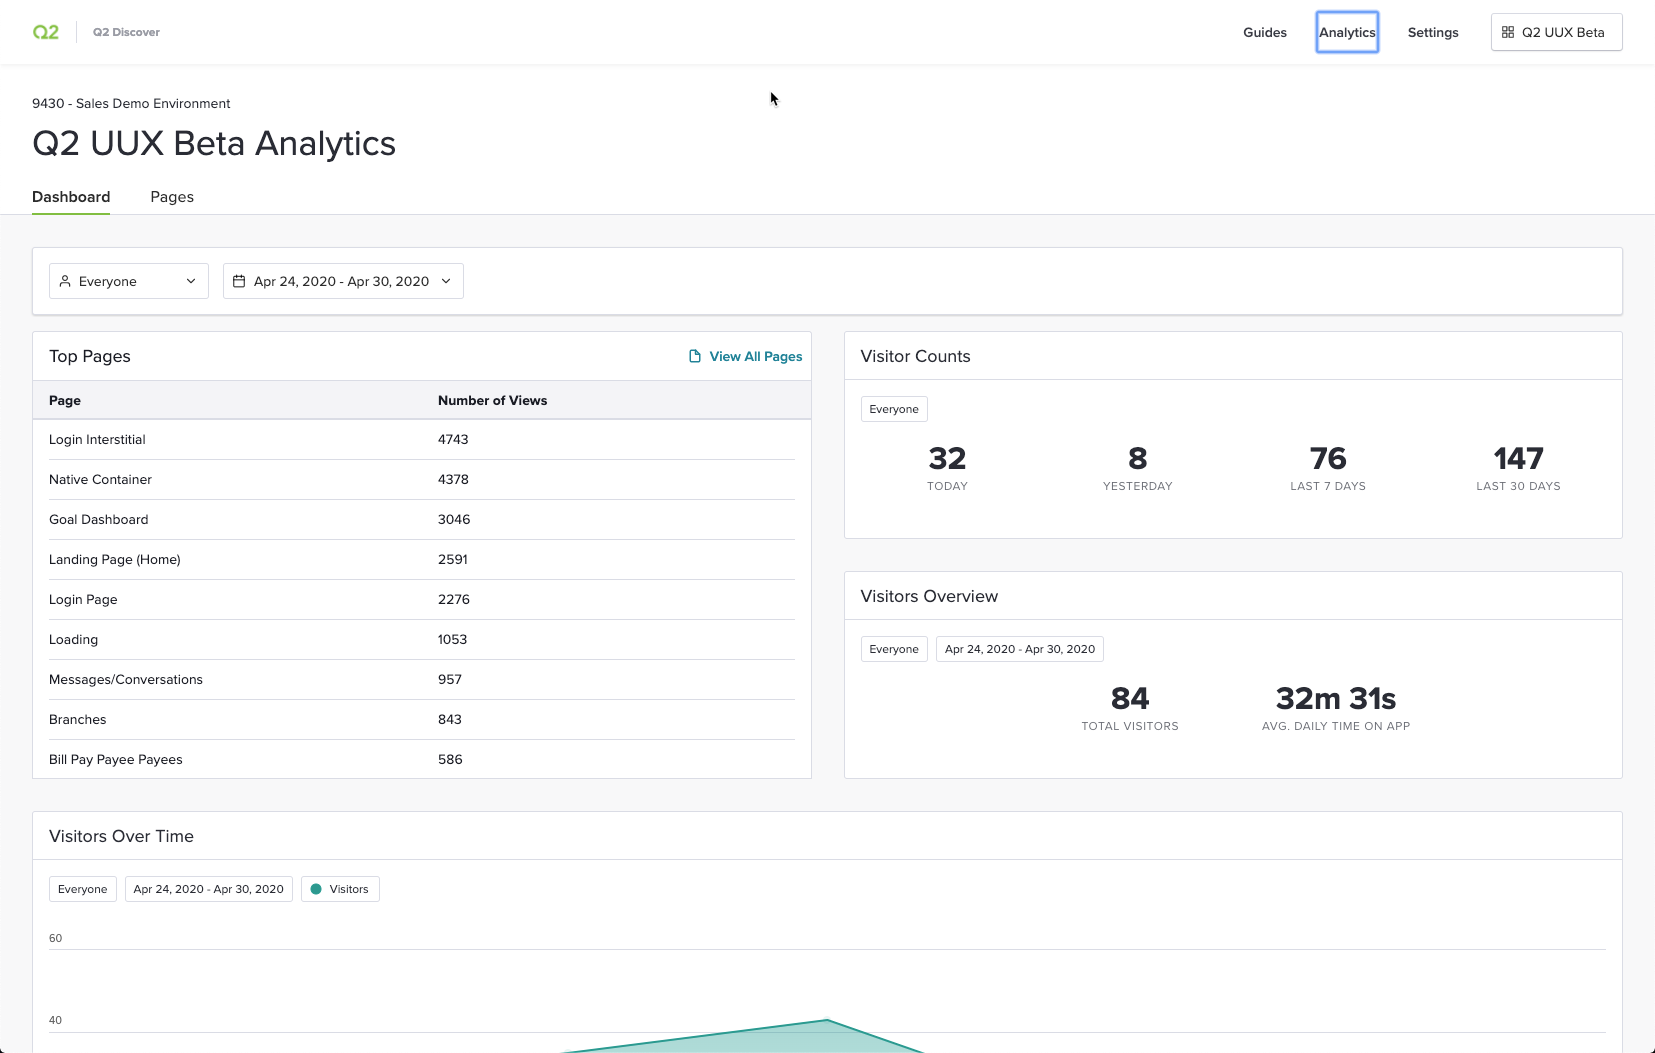Screen dimensions: 1655x1053
Task: Select the Bill Pay Payee Payees row
Action: click(x=422, y=759)
